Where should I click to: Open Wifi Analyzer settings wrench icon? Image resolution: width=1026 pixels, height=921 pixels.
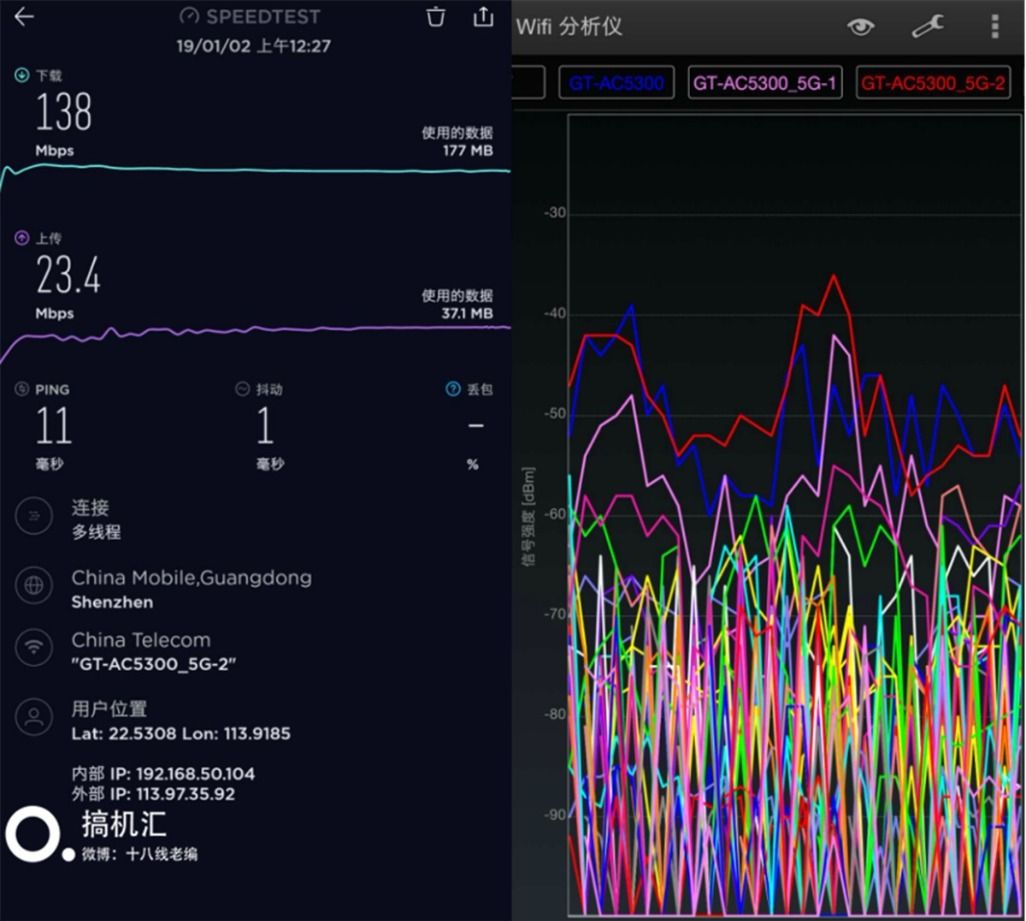928,26
